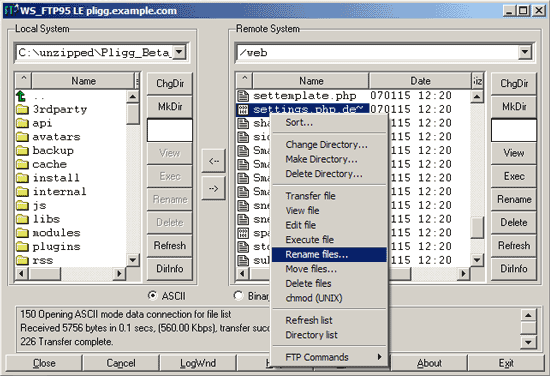
Task: Click the local list vertical scrollbar thumb
Action: point(133,114)
